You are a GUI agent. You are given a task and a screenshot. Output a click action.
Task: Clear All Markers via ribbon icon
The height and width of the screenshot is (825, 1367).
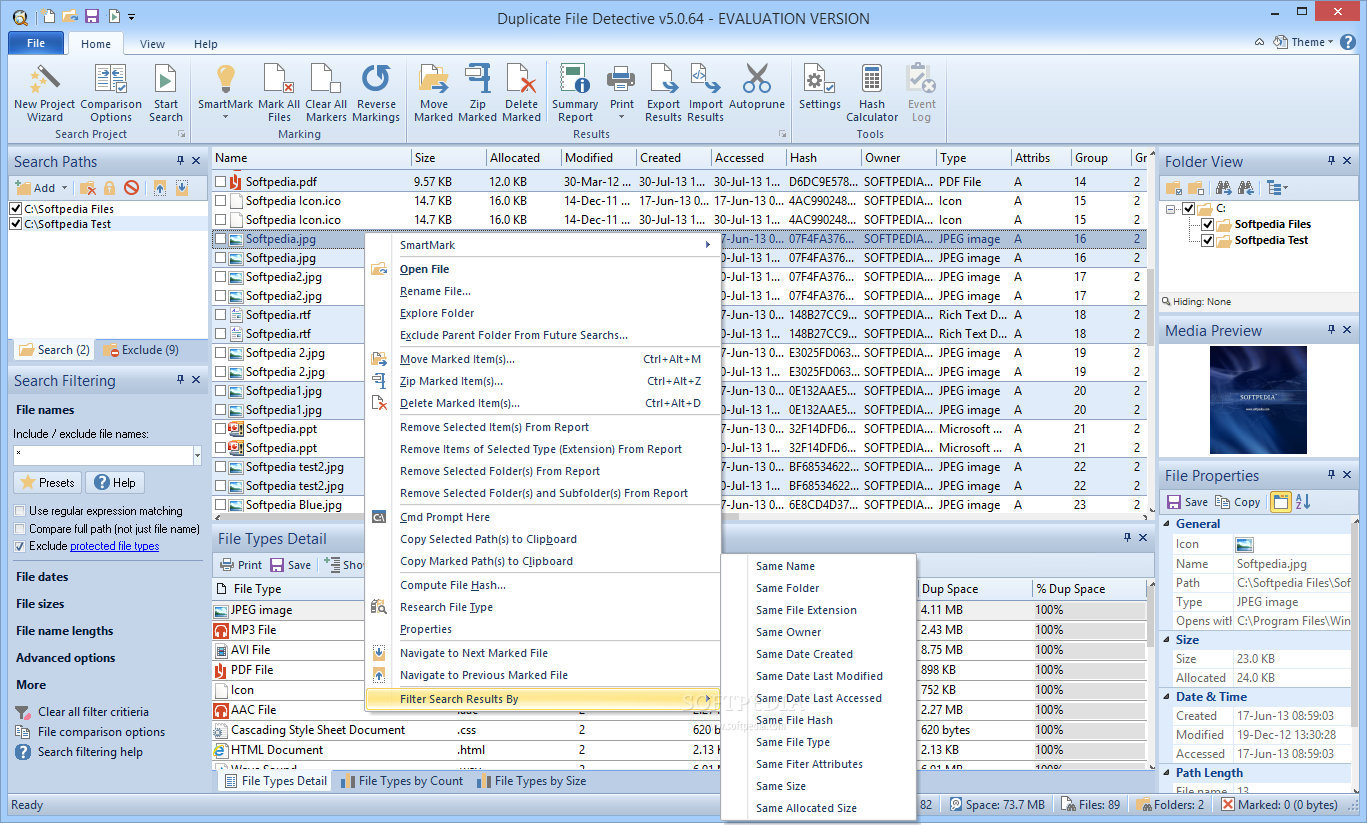click(326, 93)
